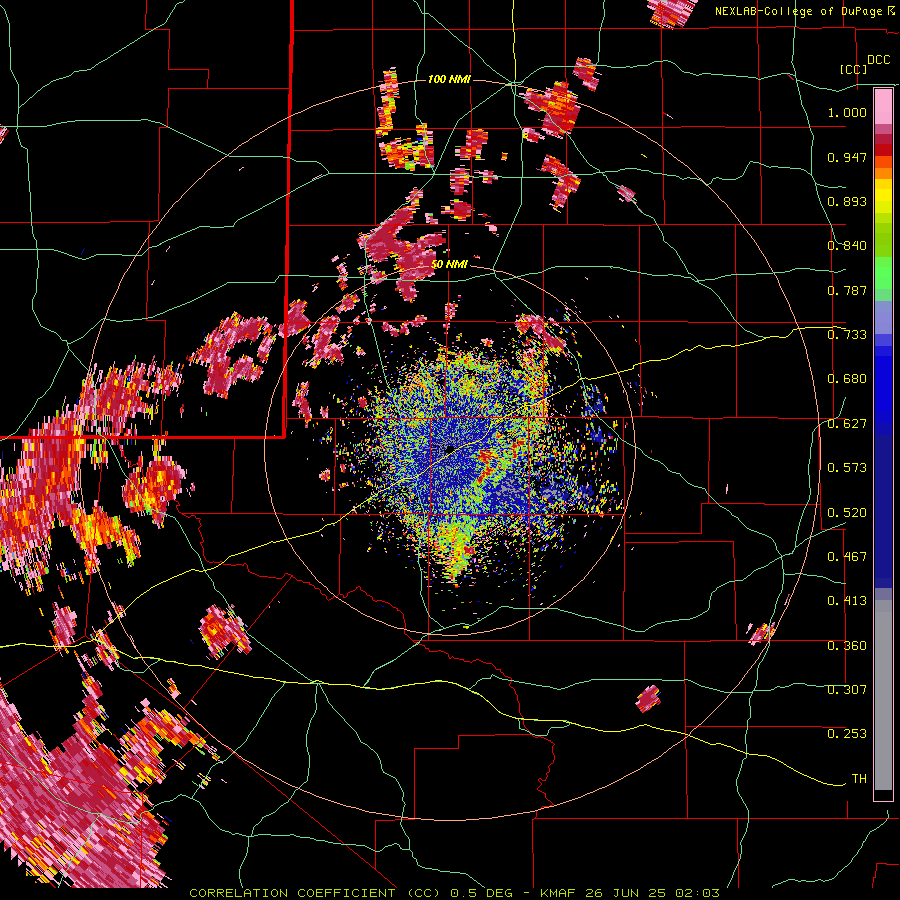Image resolution: width=900 pixels, height=900 pixels.
Task: Select the 0.680 scale value
Action: click(847, 379)
